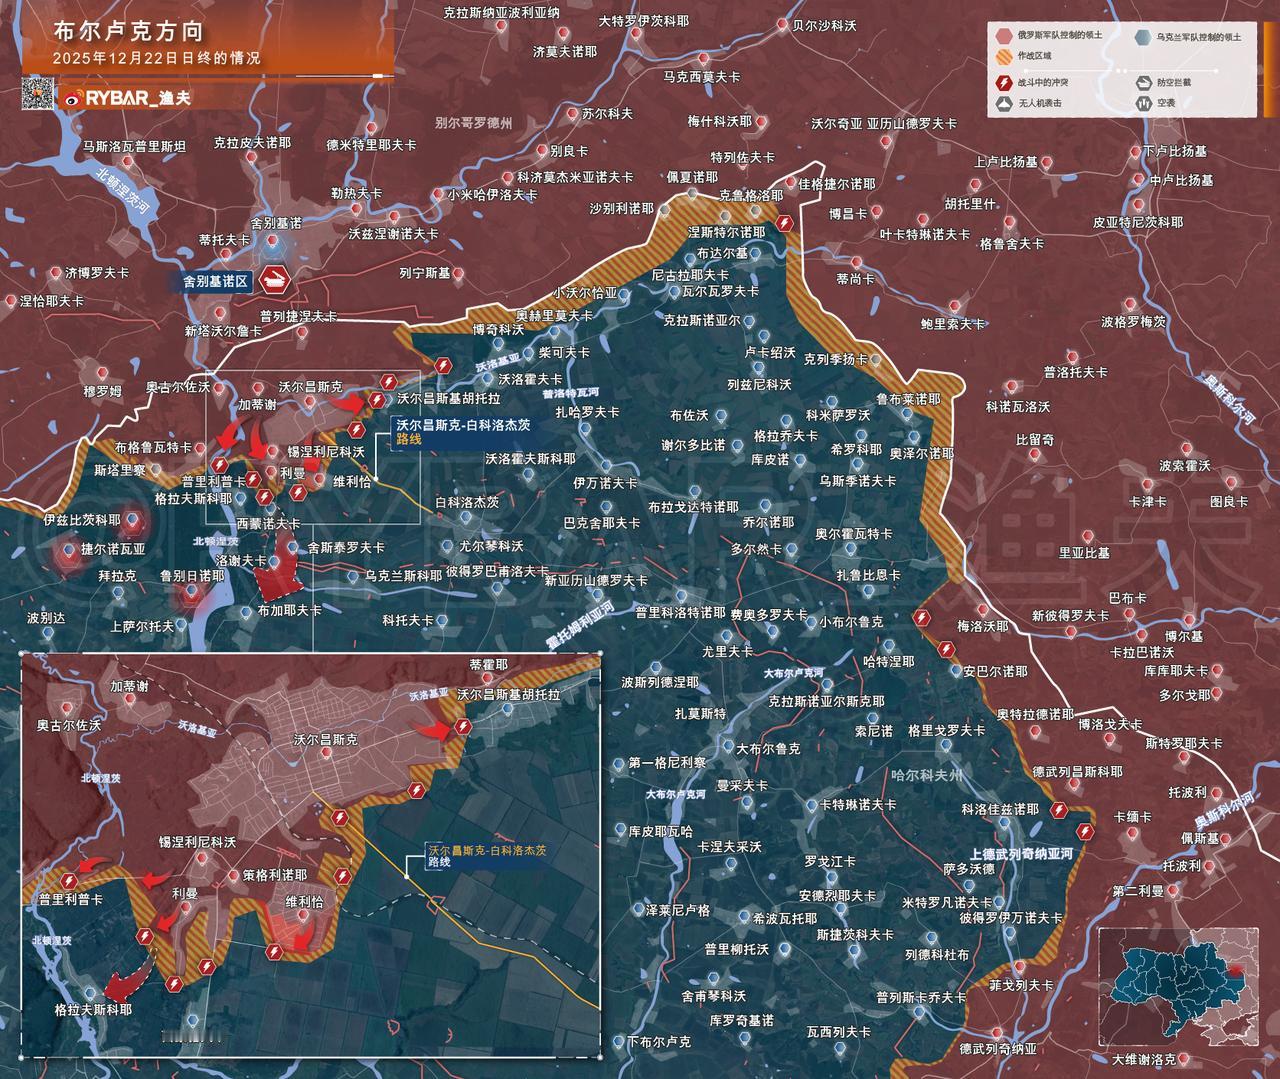Screen dimensions: 1280x1079
Task: Click the clash icon beside 梅洛沃耶
Action: 922,620
